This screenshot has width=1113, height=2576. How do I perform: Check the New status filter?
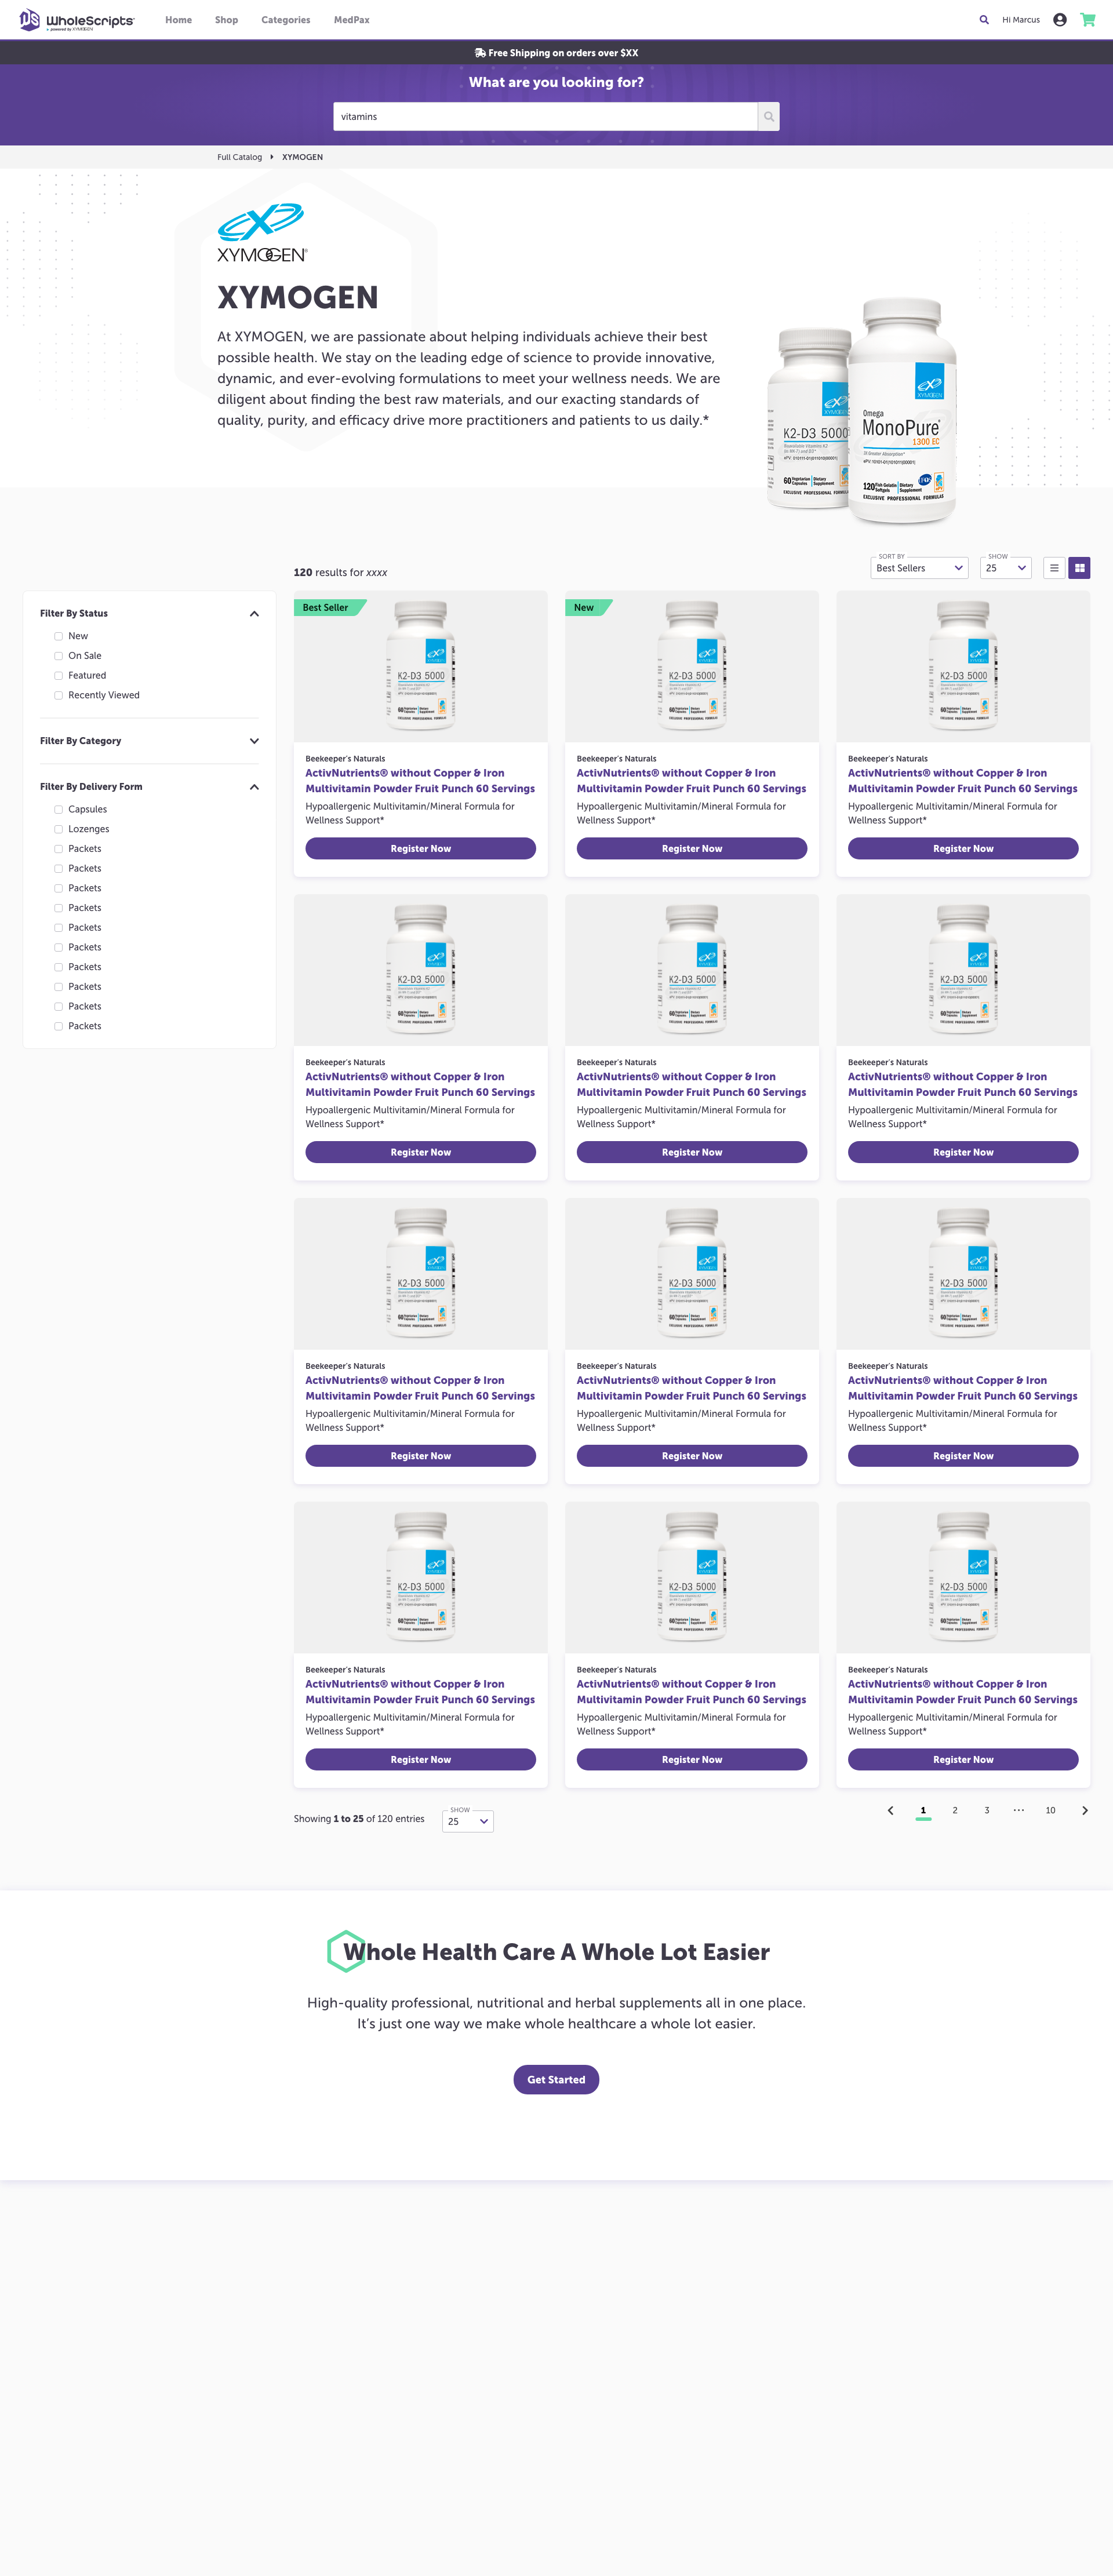tap(58, 636)
